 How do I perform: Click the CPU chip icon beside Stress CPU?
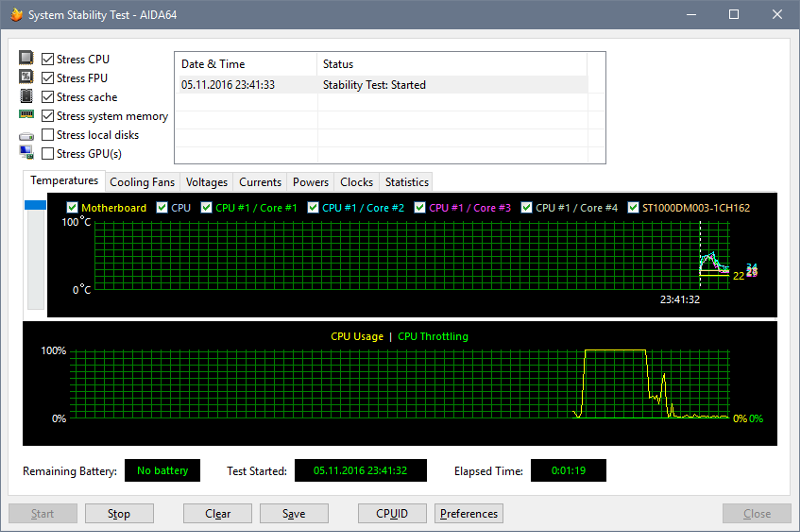tap(26, 58)
